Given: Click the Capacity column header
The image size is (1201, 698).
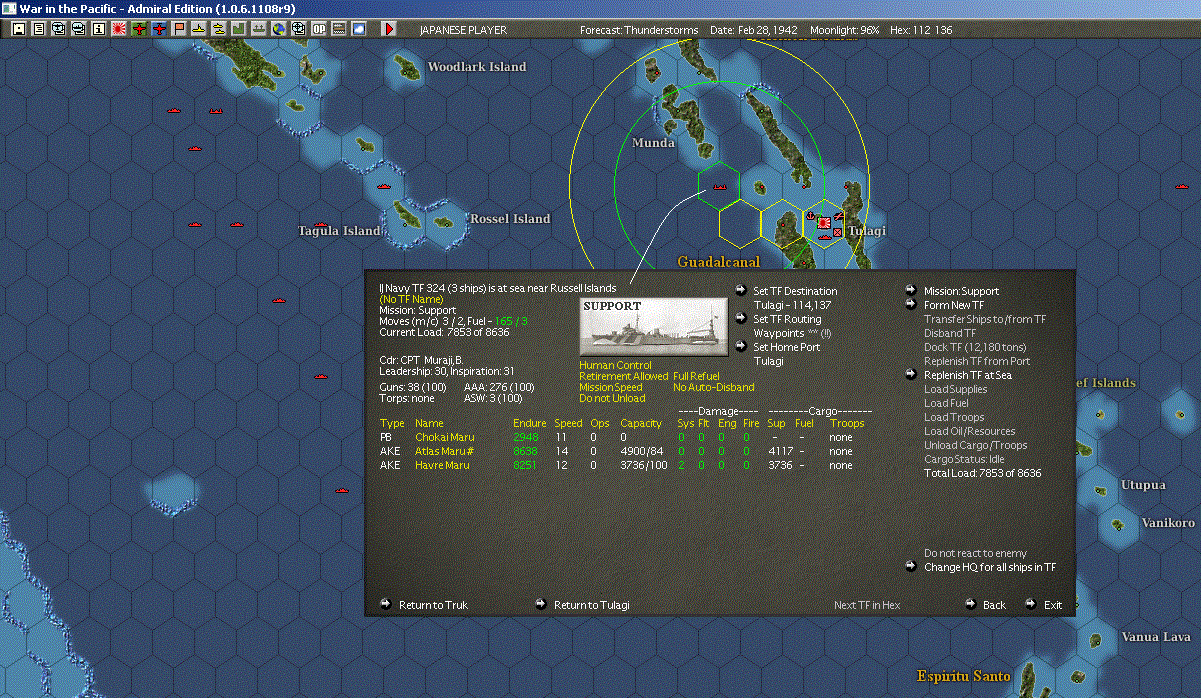Looking at the screenshot, I should (x=641, y=423).
